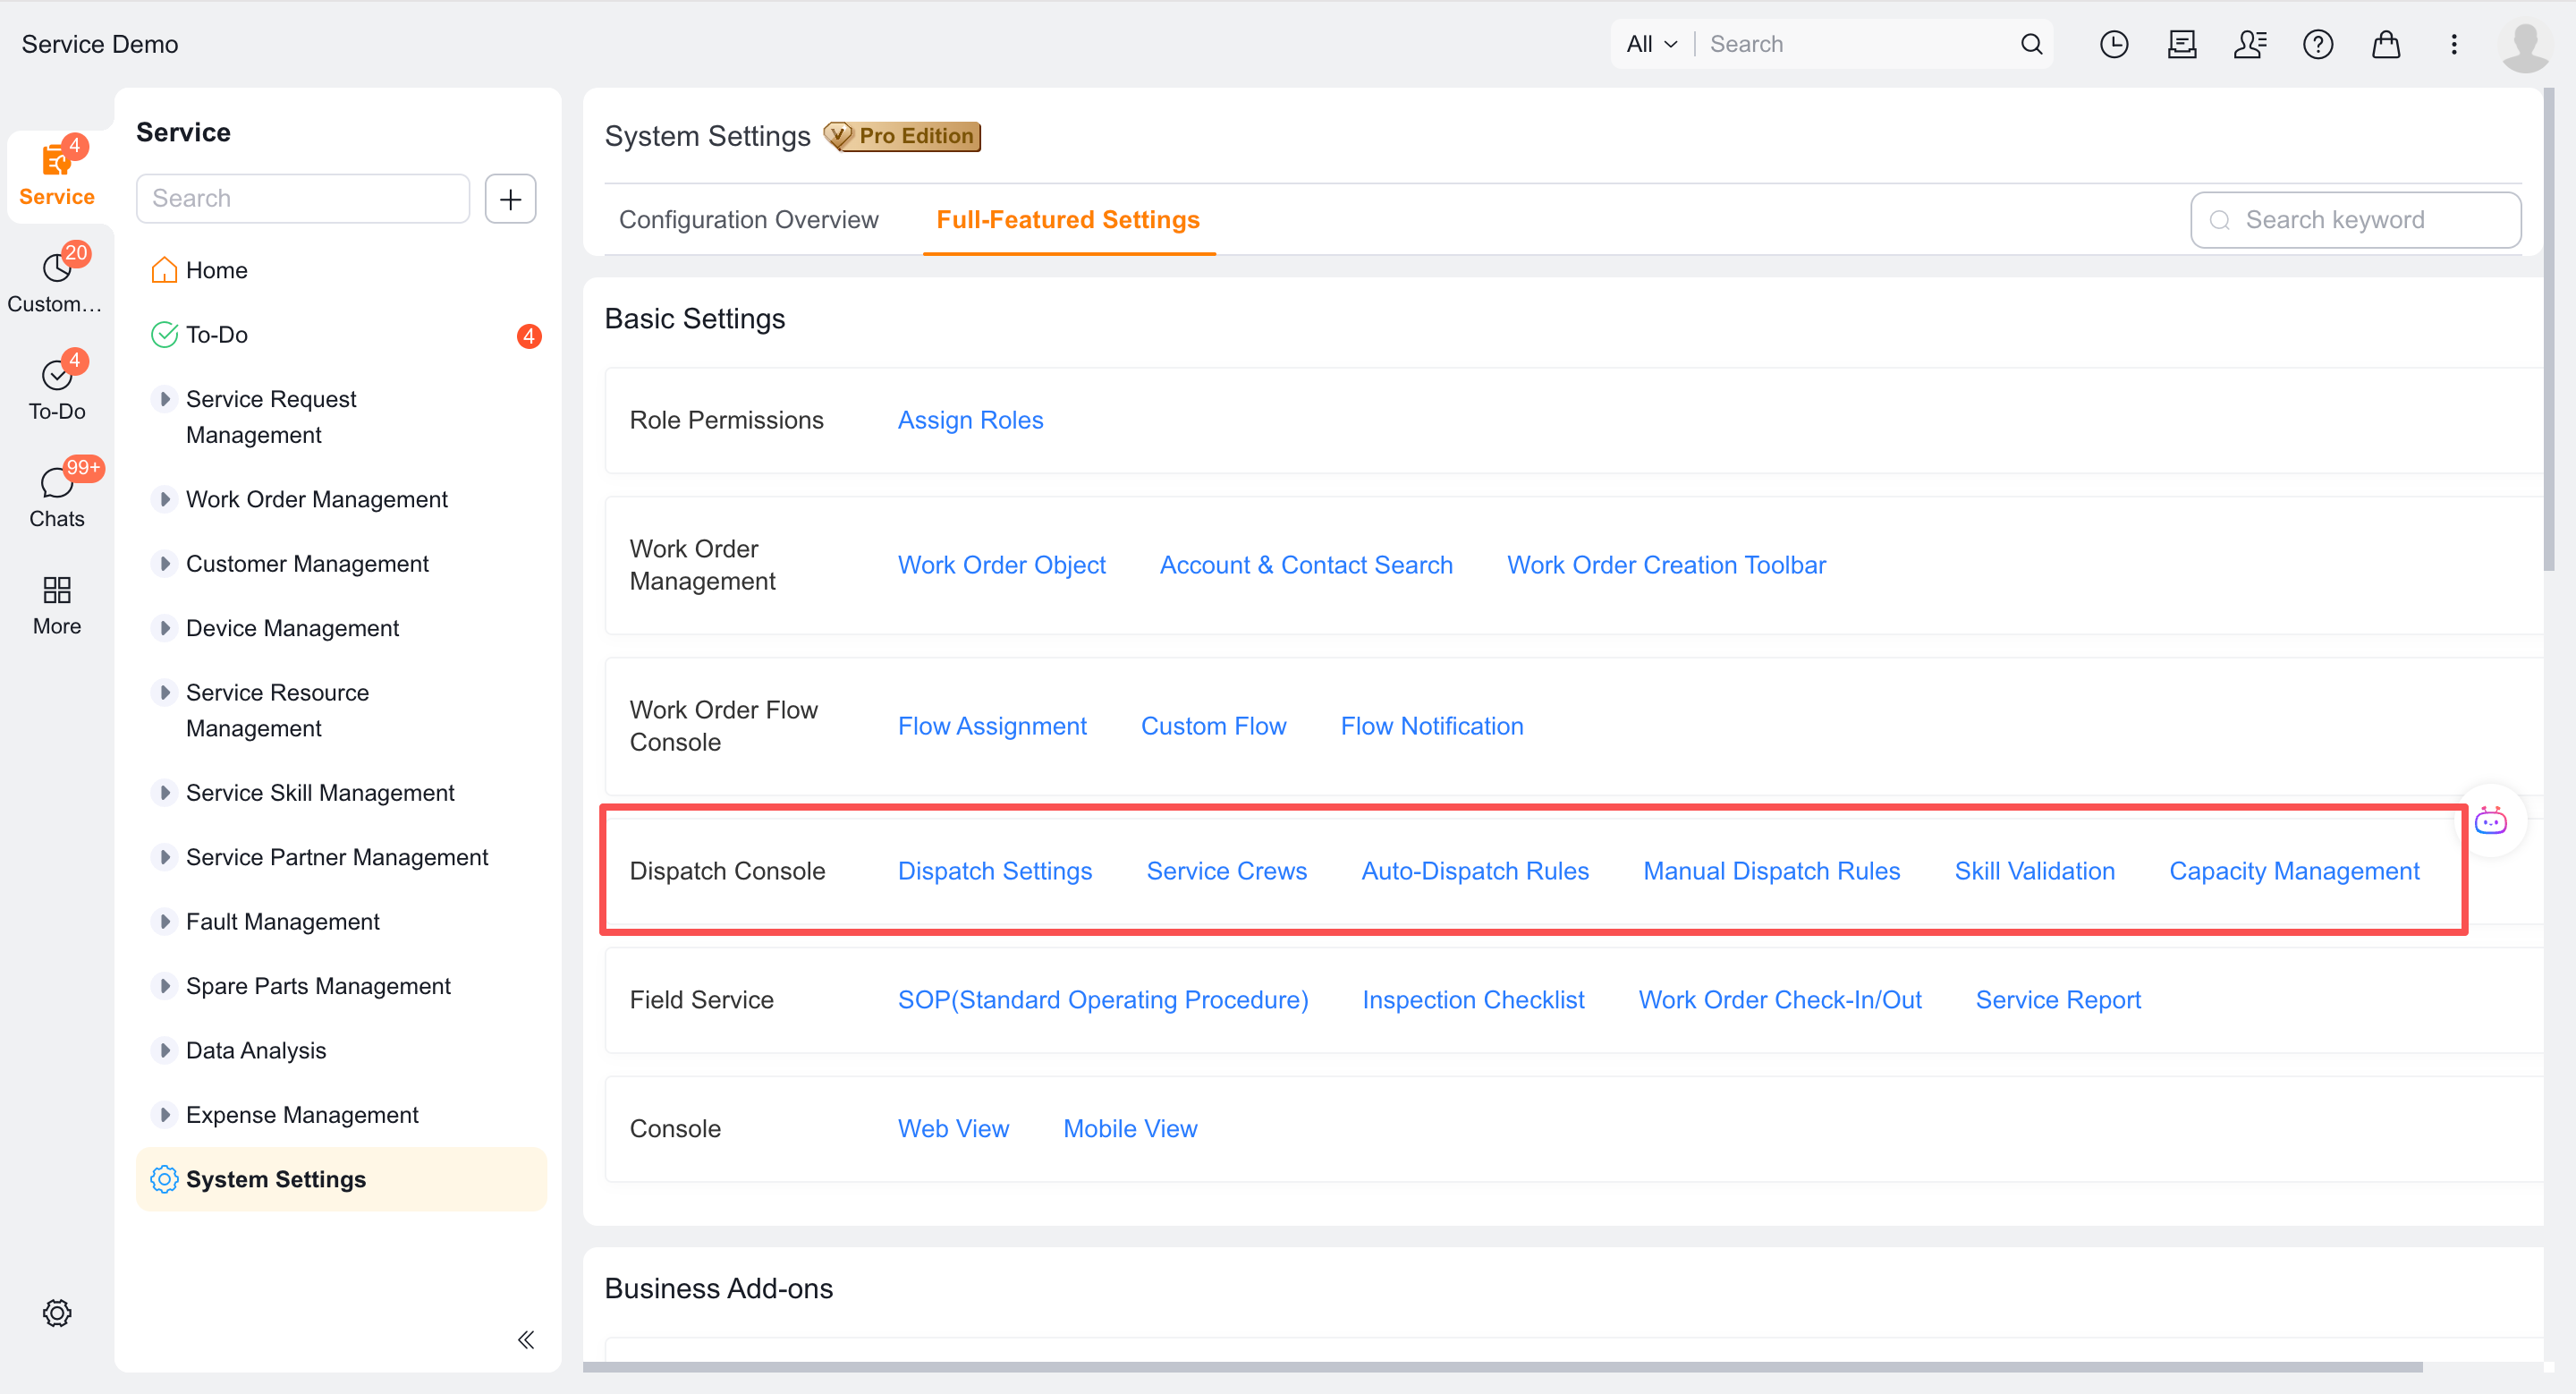Open the Flow Assignment link
The width and height of the screenshot is (2576, 1394).
coord(992,726)
